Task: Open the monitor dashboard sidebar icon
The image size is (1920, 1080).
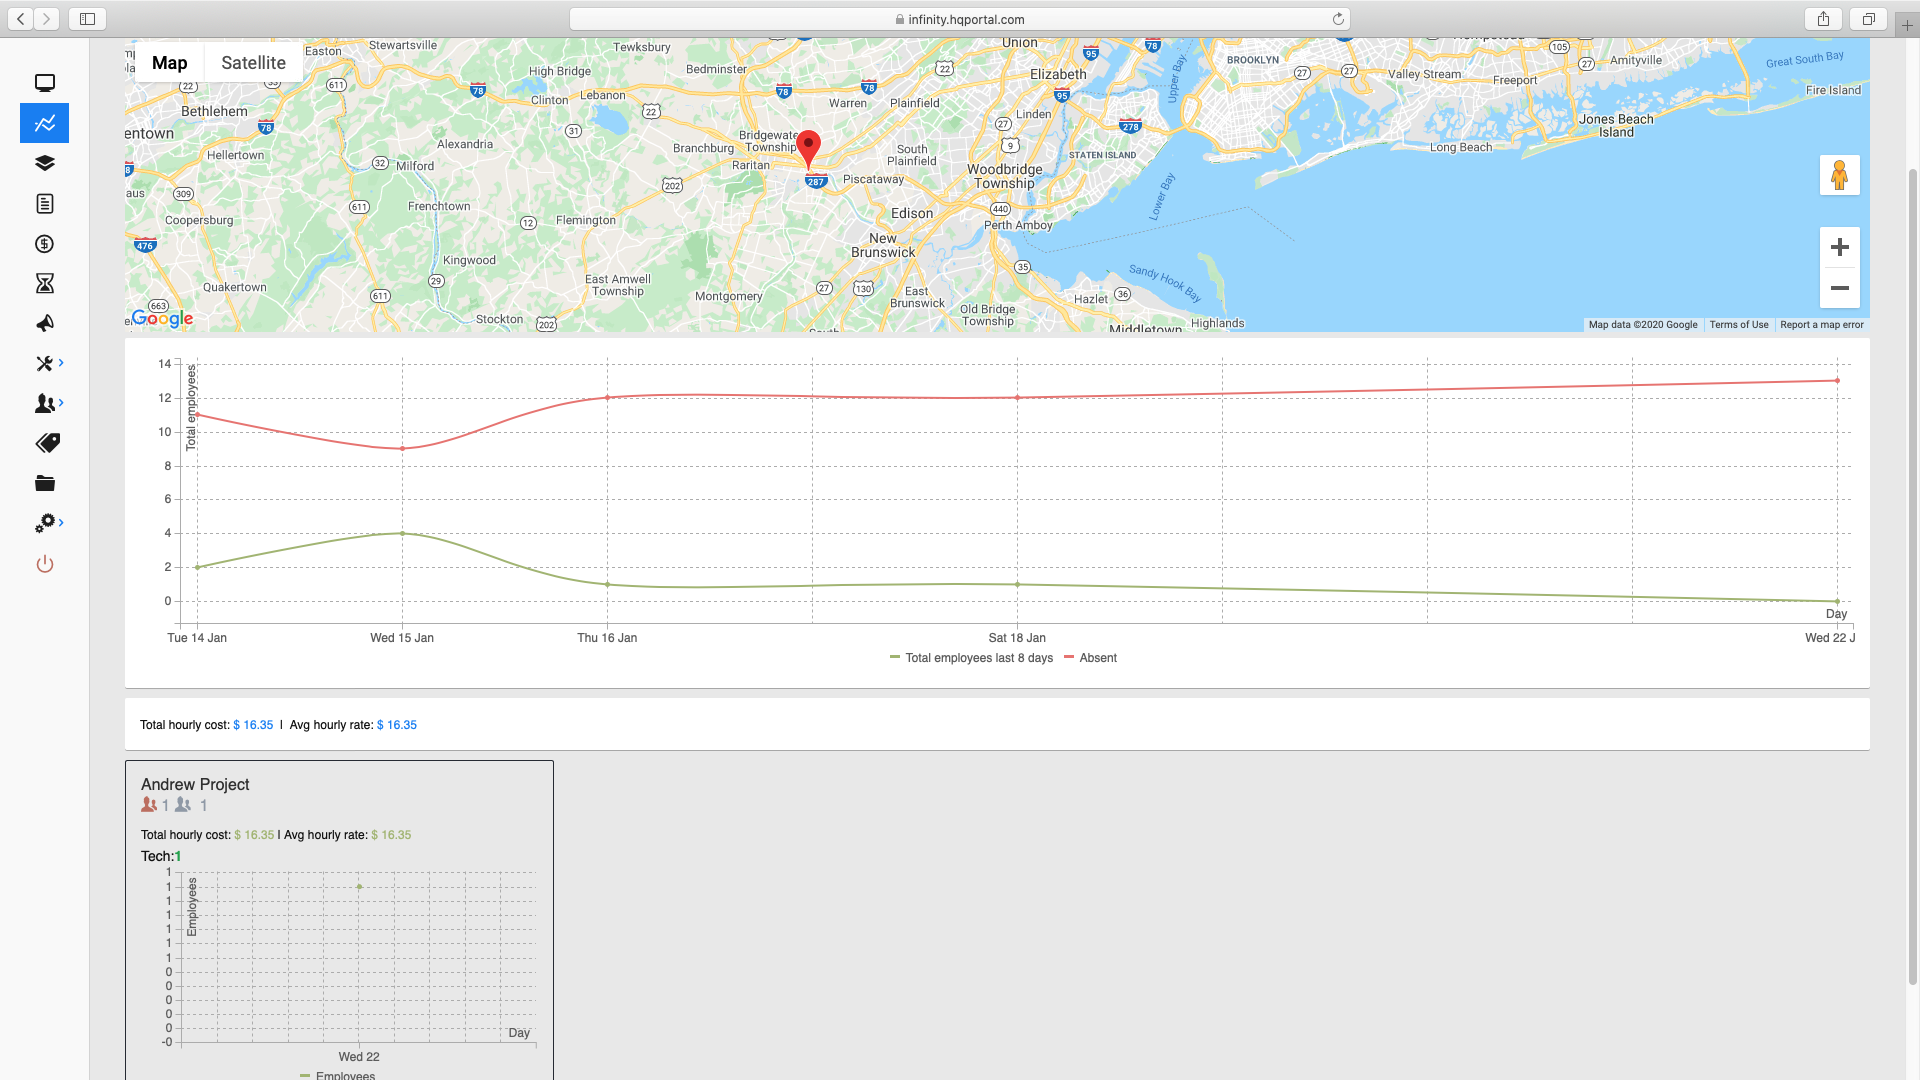Action: [45, 83]
